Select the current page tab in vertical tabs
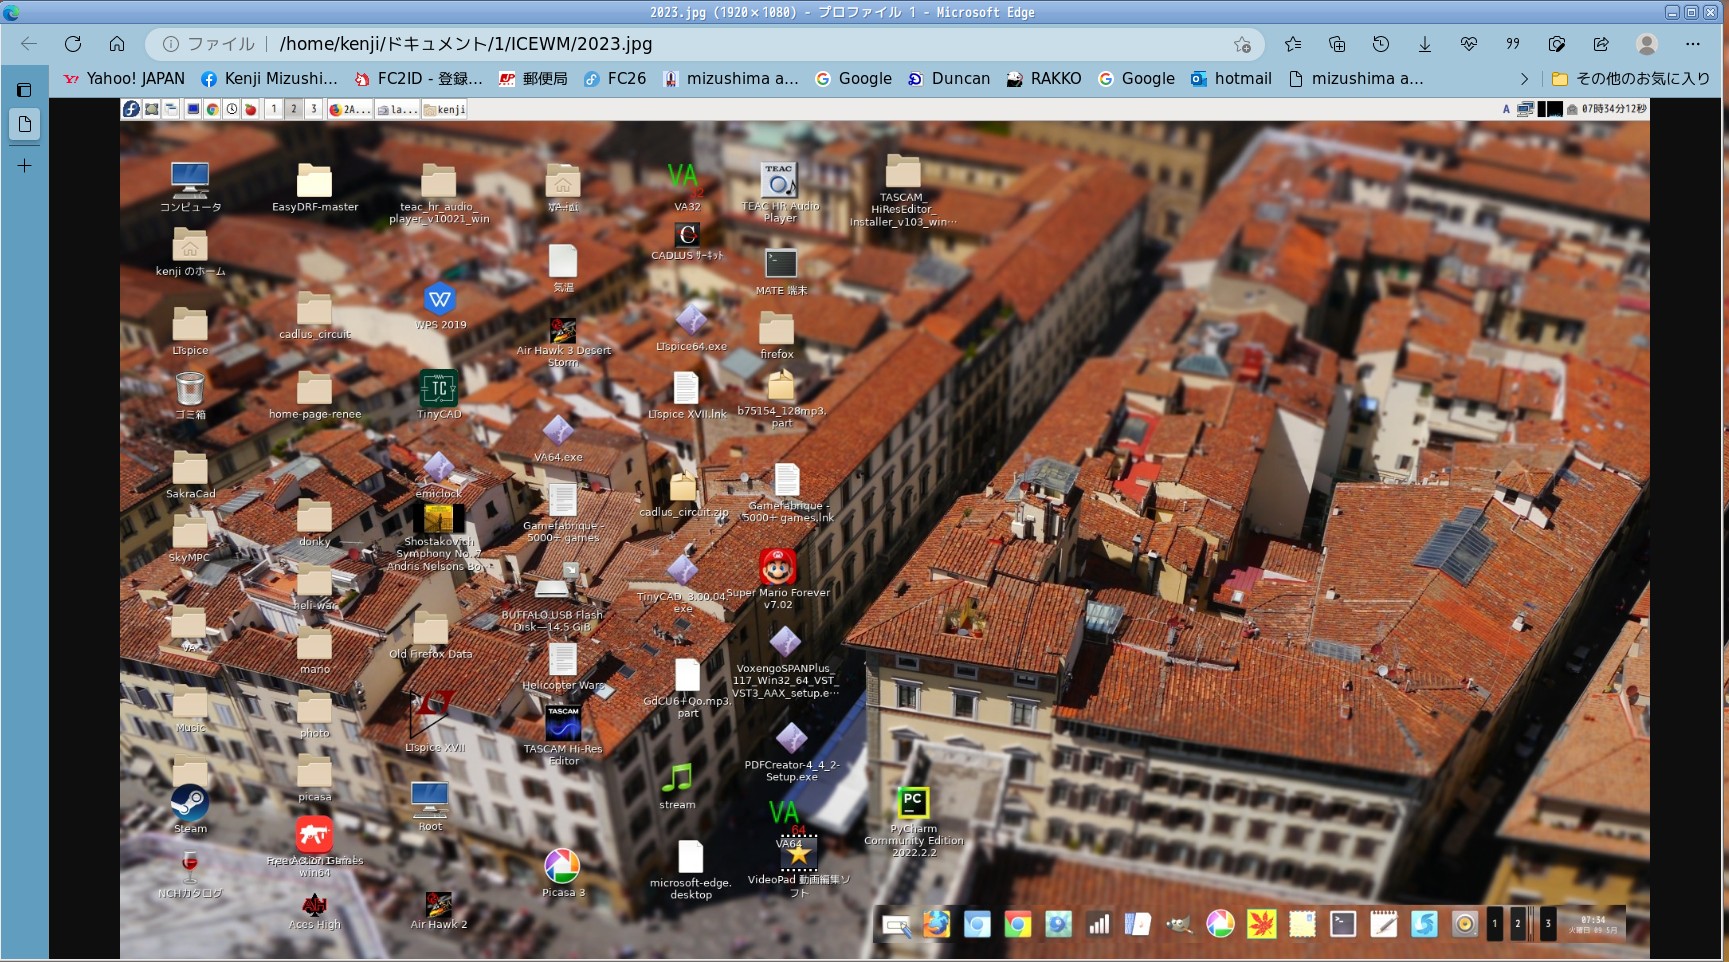Viewport: 1729px width, 962px height. [24, 125]
